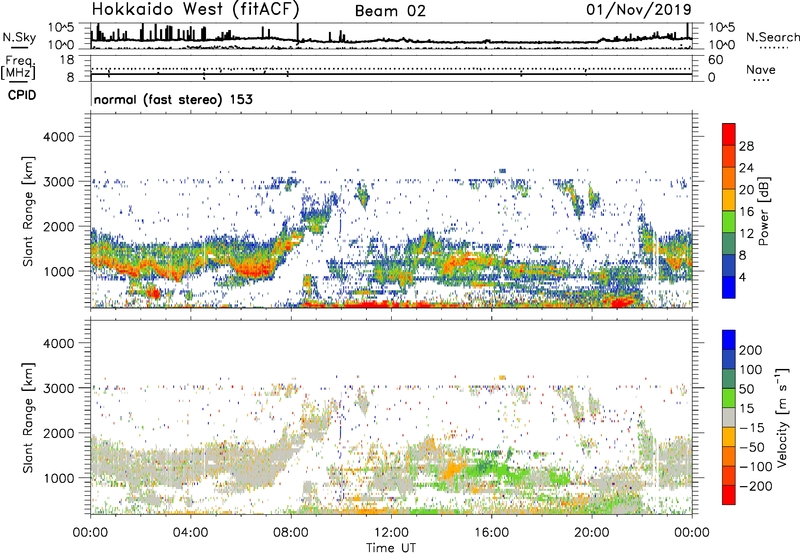Viewport: 800px width, 554px height.
Task: Click the 'Freq. [MHz]' axis label
Action: point(19,68)
